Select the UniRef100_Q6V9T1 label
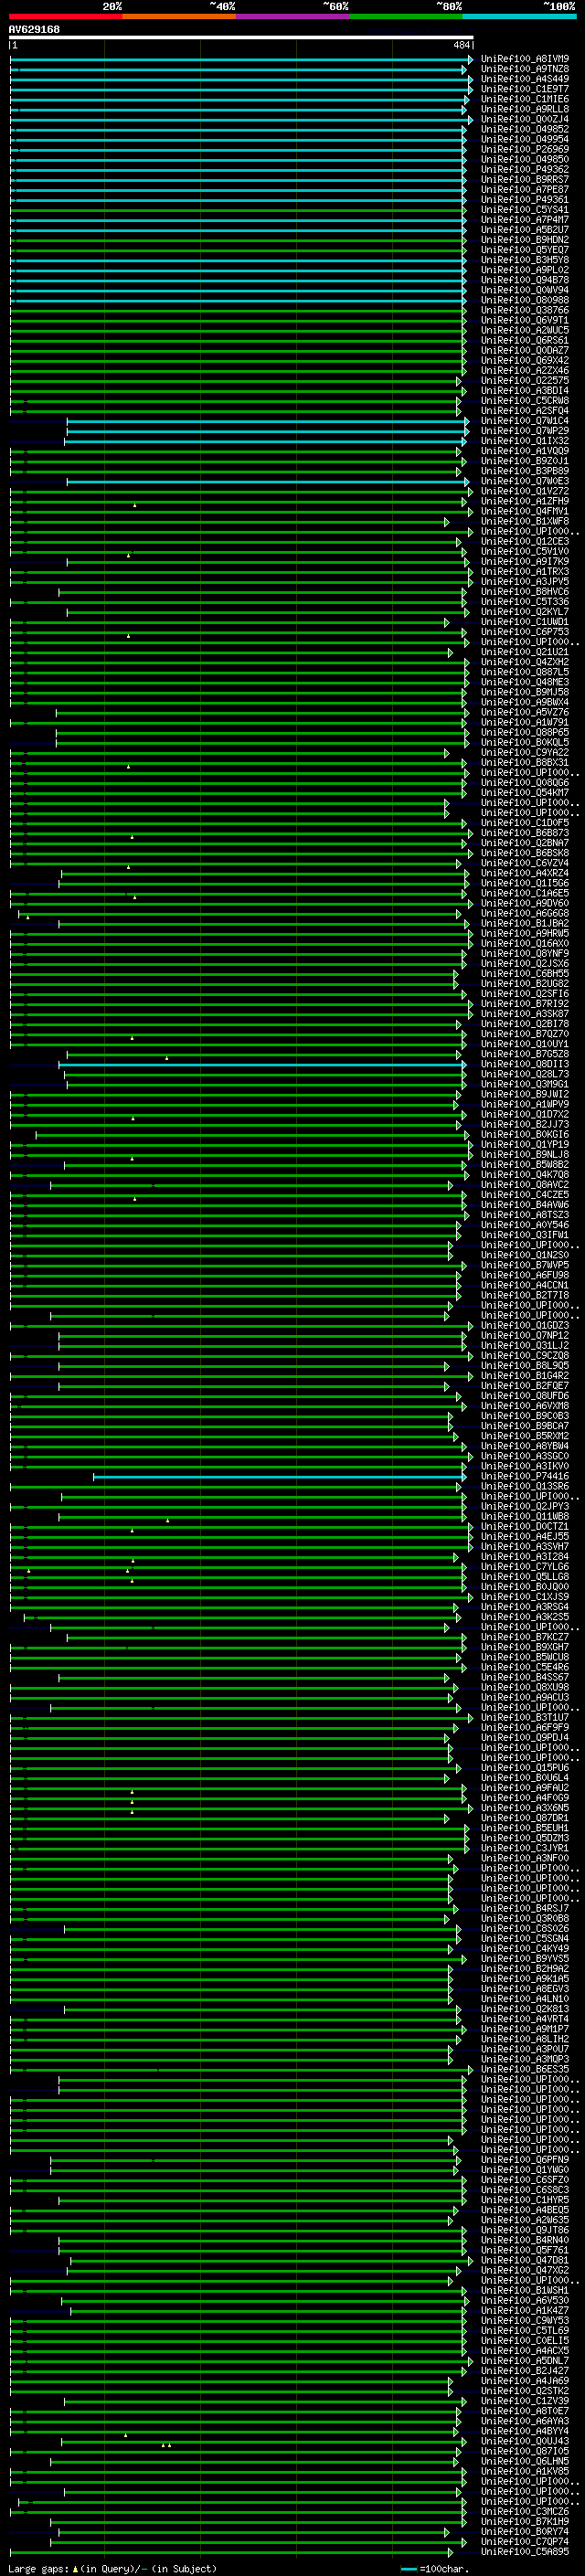The height and width of the screenshot is (2576, 585). 525,320
